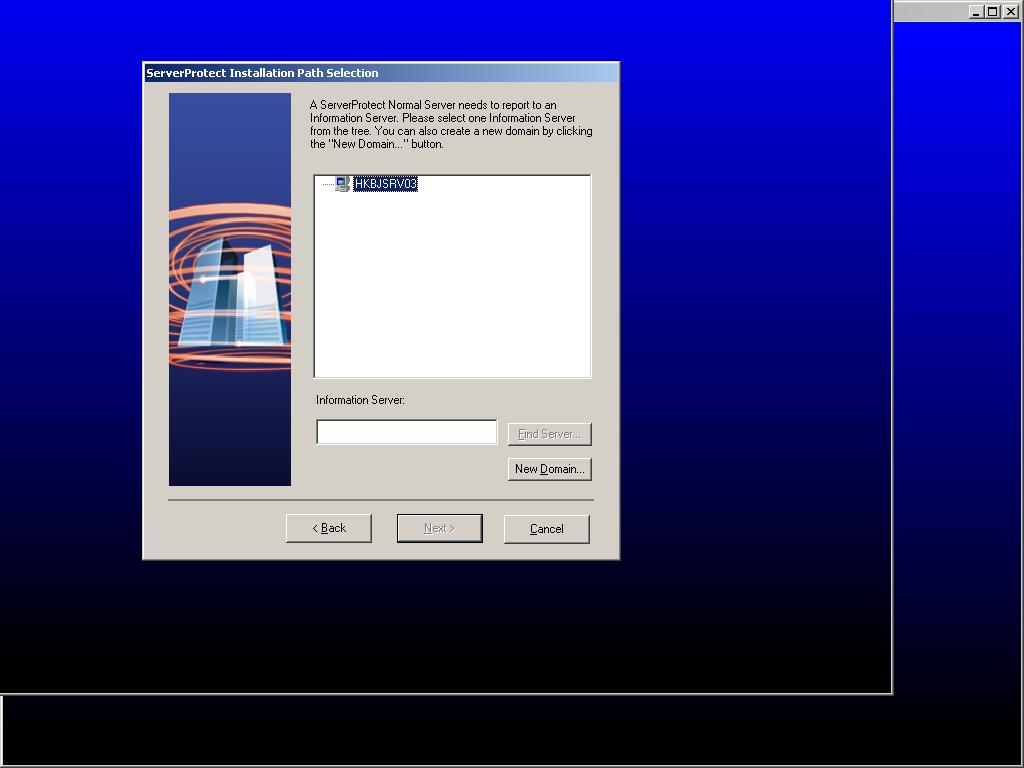This screenshot has width=1024, height=768.
Task: Click the Information Server instruction paragraph
Action: point(450,124)
